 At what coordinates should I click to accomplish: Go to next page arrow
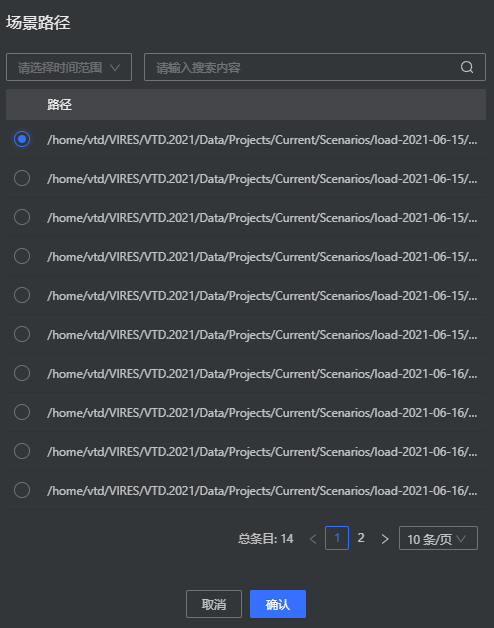click(385, 539)
